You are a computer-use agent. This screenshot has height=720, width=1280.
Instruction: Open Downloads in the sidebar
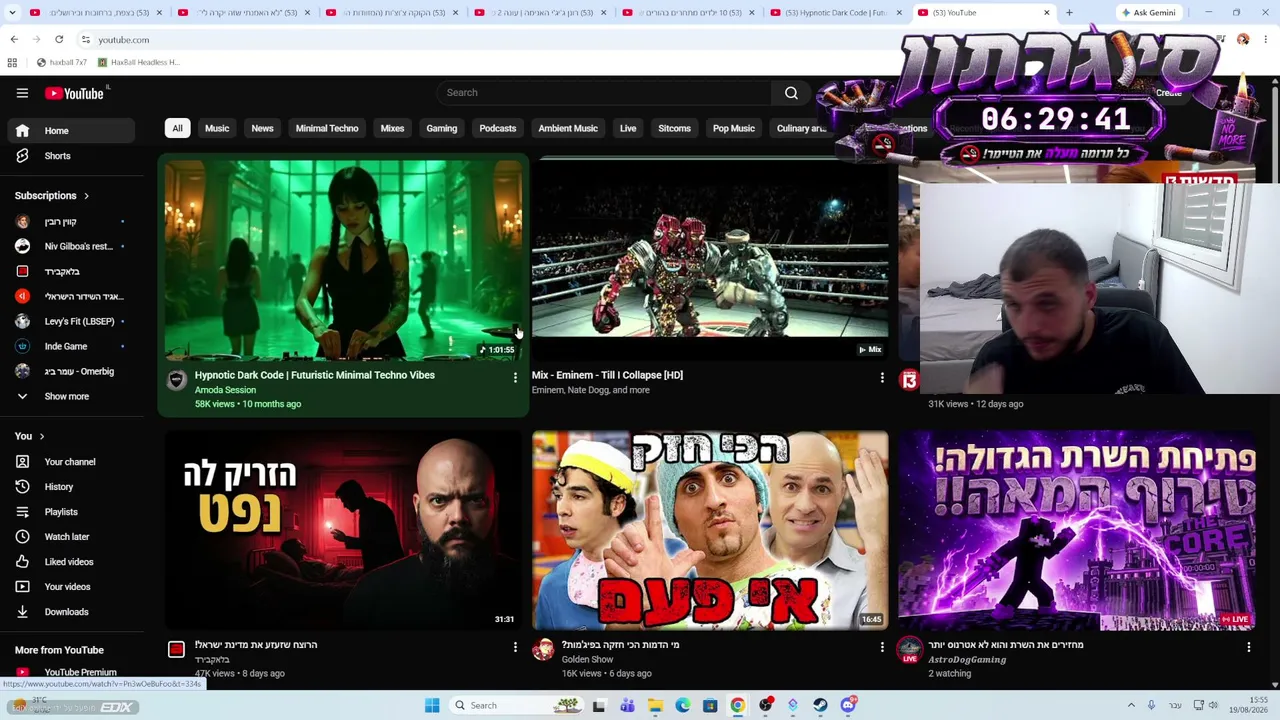(x=70, y=612)
